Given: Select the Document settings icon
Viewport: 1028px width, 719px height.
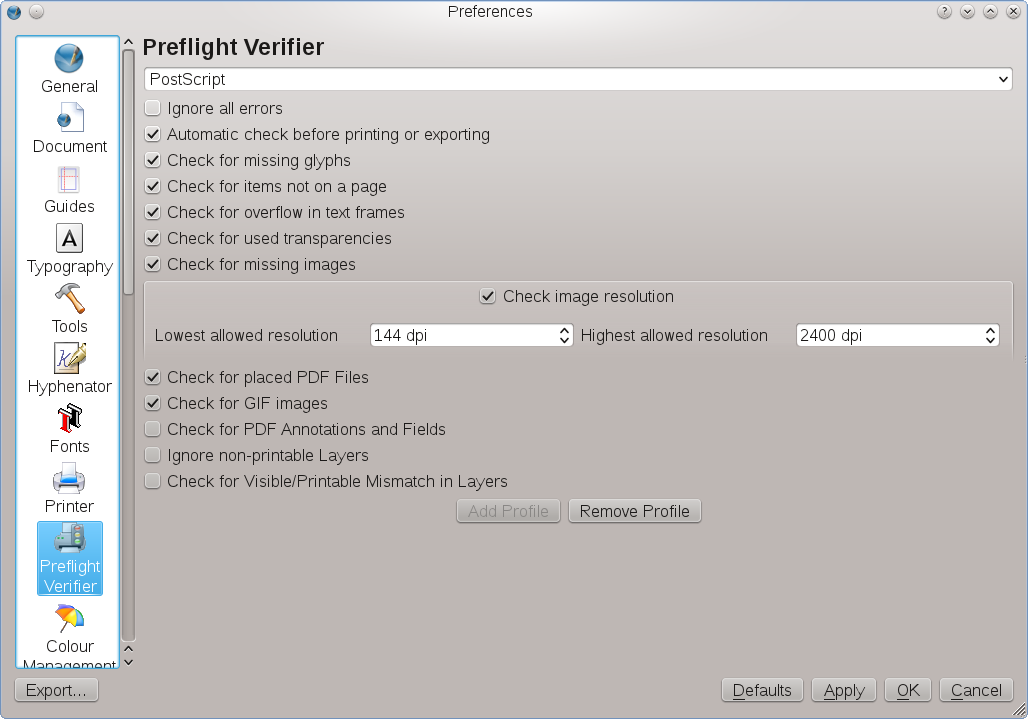Looking at the screenshot, I should 69,119.
